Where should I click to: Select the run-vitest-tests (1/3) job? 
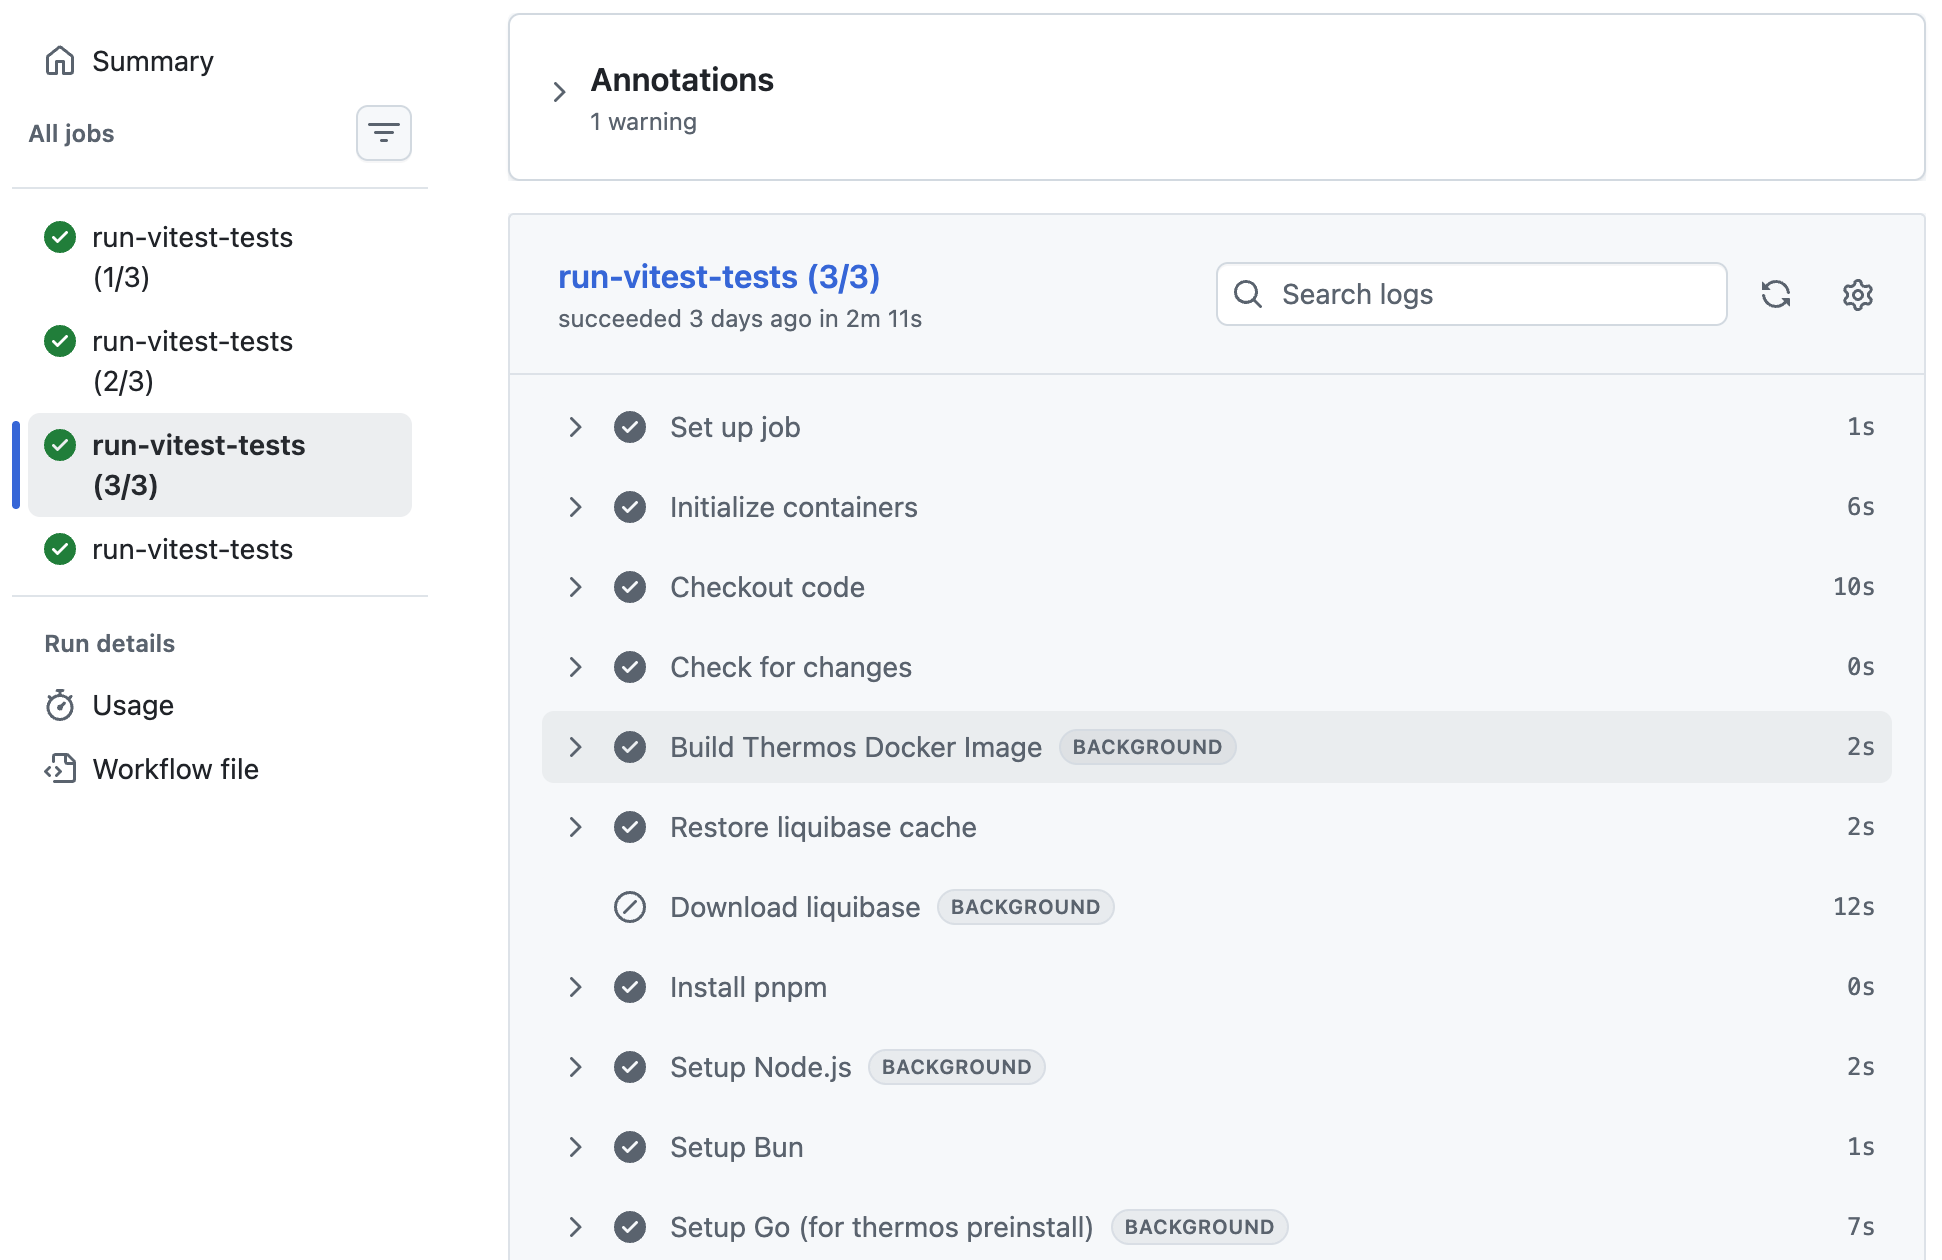[x=220, y=257]
